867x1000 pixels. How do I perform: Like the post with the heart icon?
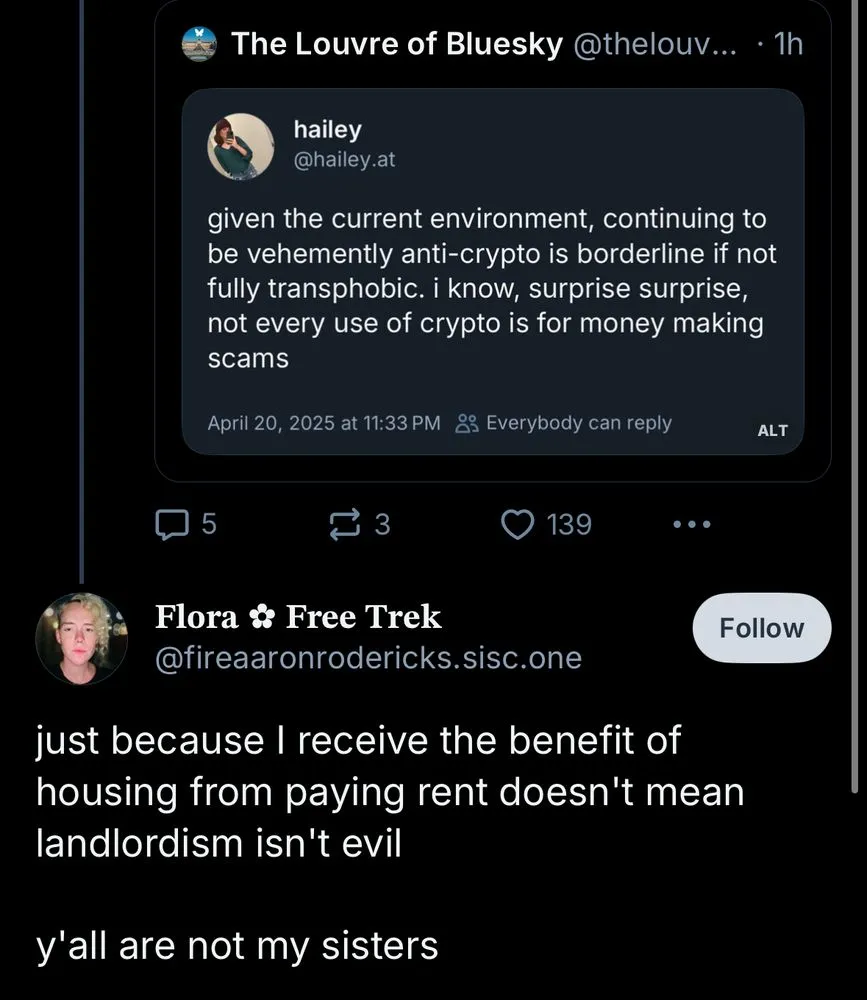(516, 524)
